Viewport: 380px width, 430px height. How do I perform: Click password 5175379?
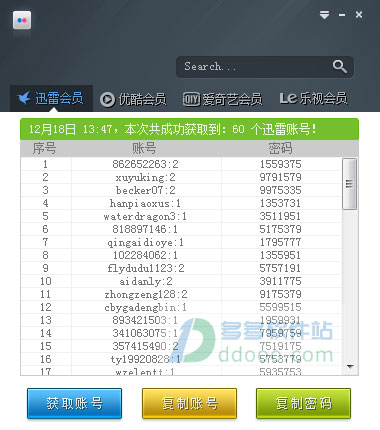[281, 229]
